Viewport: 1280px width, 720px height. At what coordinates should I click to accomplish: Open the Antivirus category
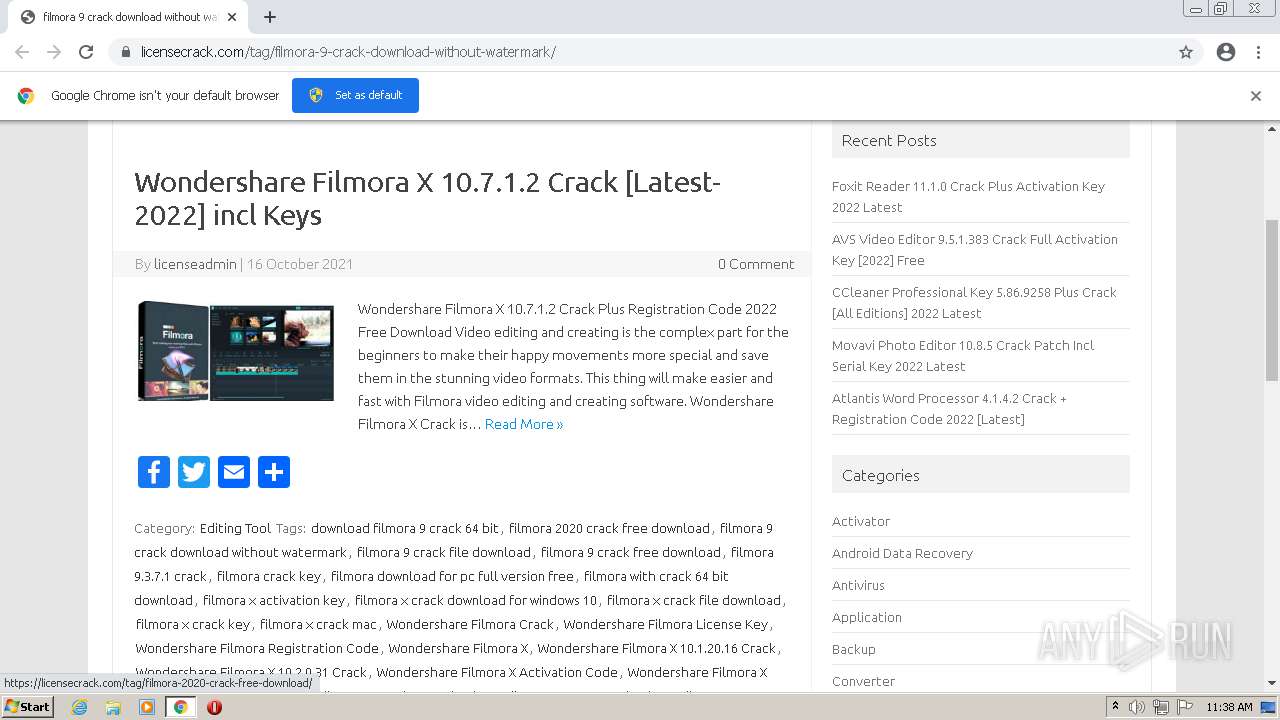point(858,585)
